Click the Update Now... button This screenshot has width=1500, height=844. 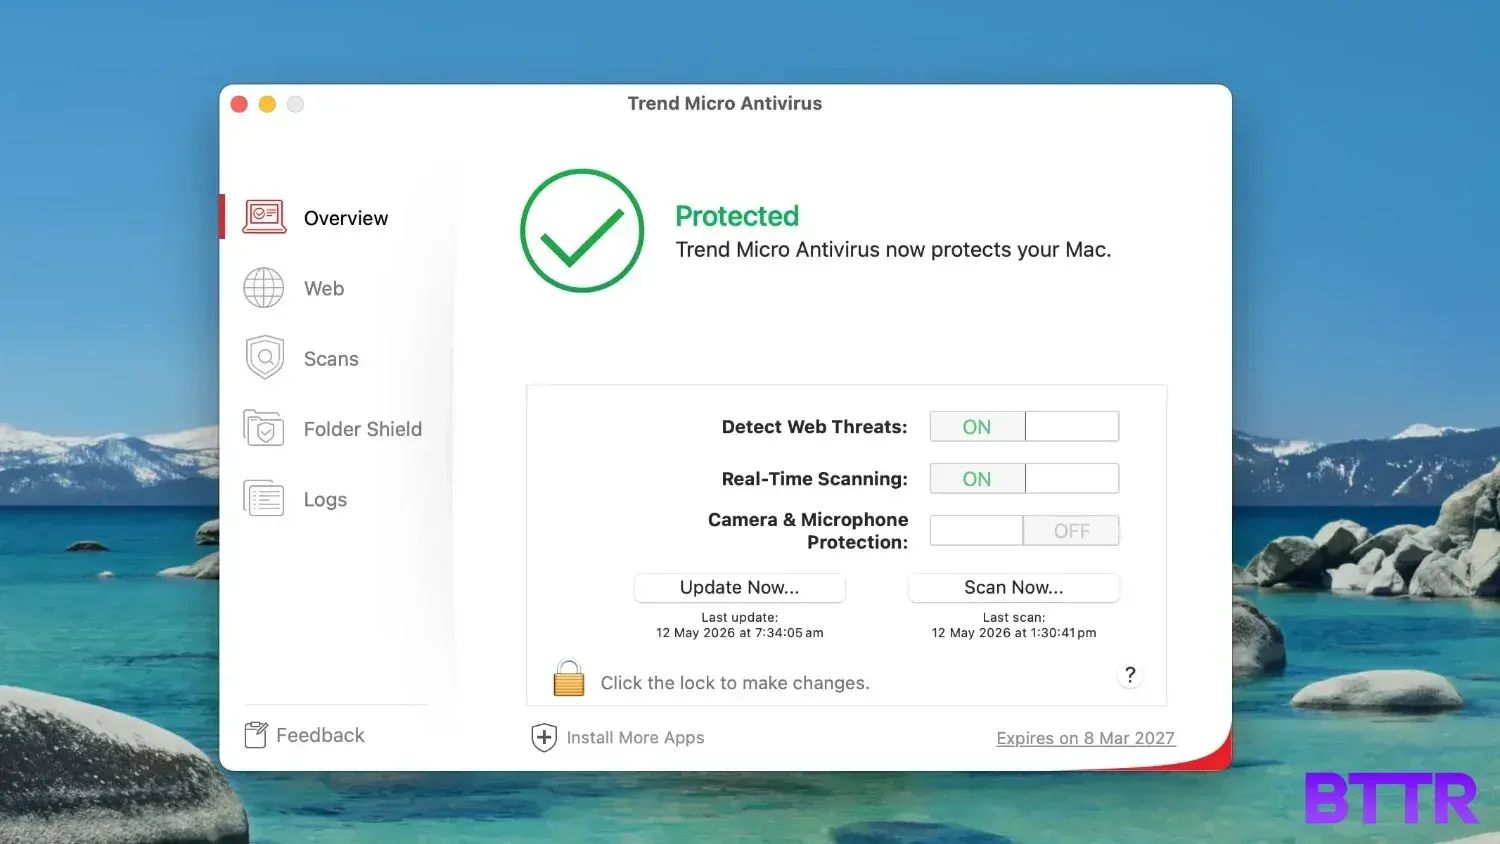(x=740, y=588)
